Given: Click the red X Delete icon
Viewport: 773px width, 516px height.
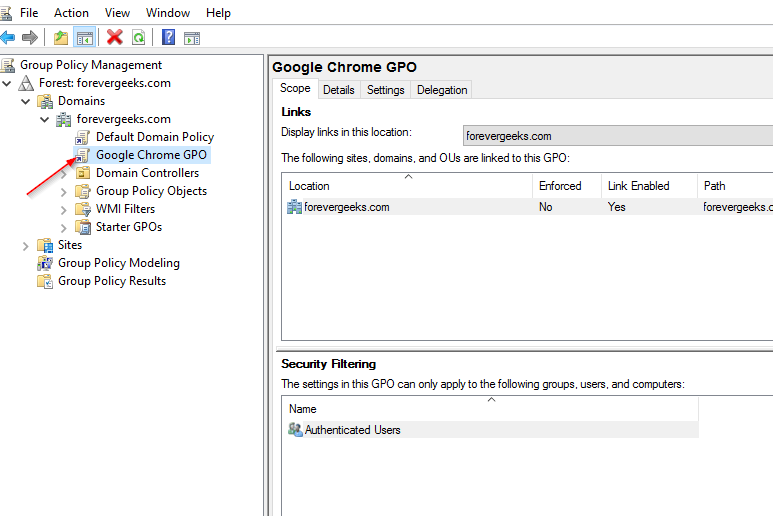Looking at the screenshot, I should pyautogui.click(x=114, y=37).
